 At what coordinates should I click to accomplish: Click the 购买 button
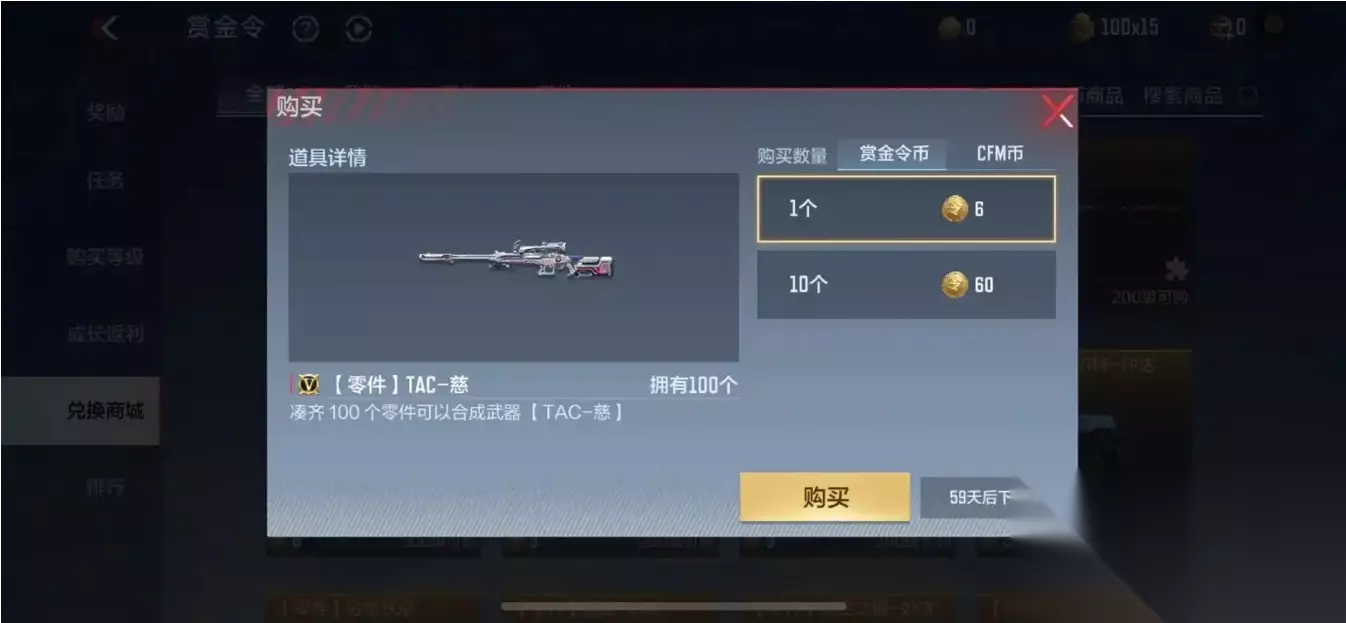[x=825, y=497]
